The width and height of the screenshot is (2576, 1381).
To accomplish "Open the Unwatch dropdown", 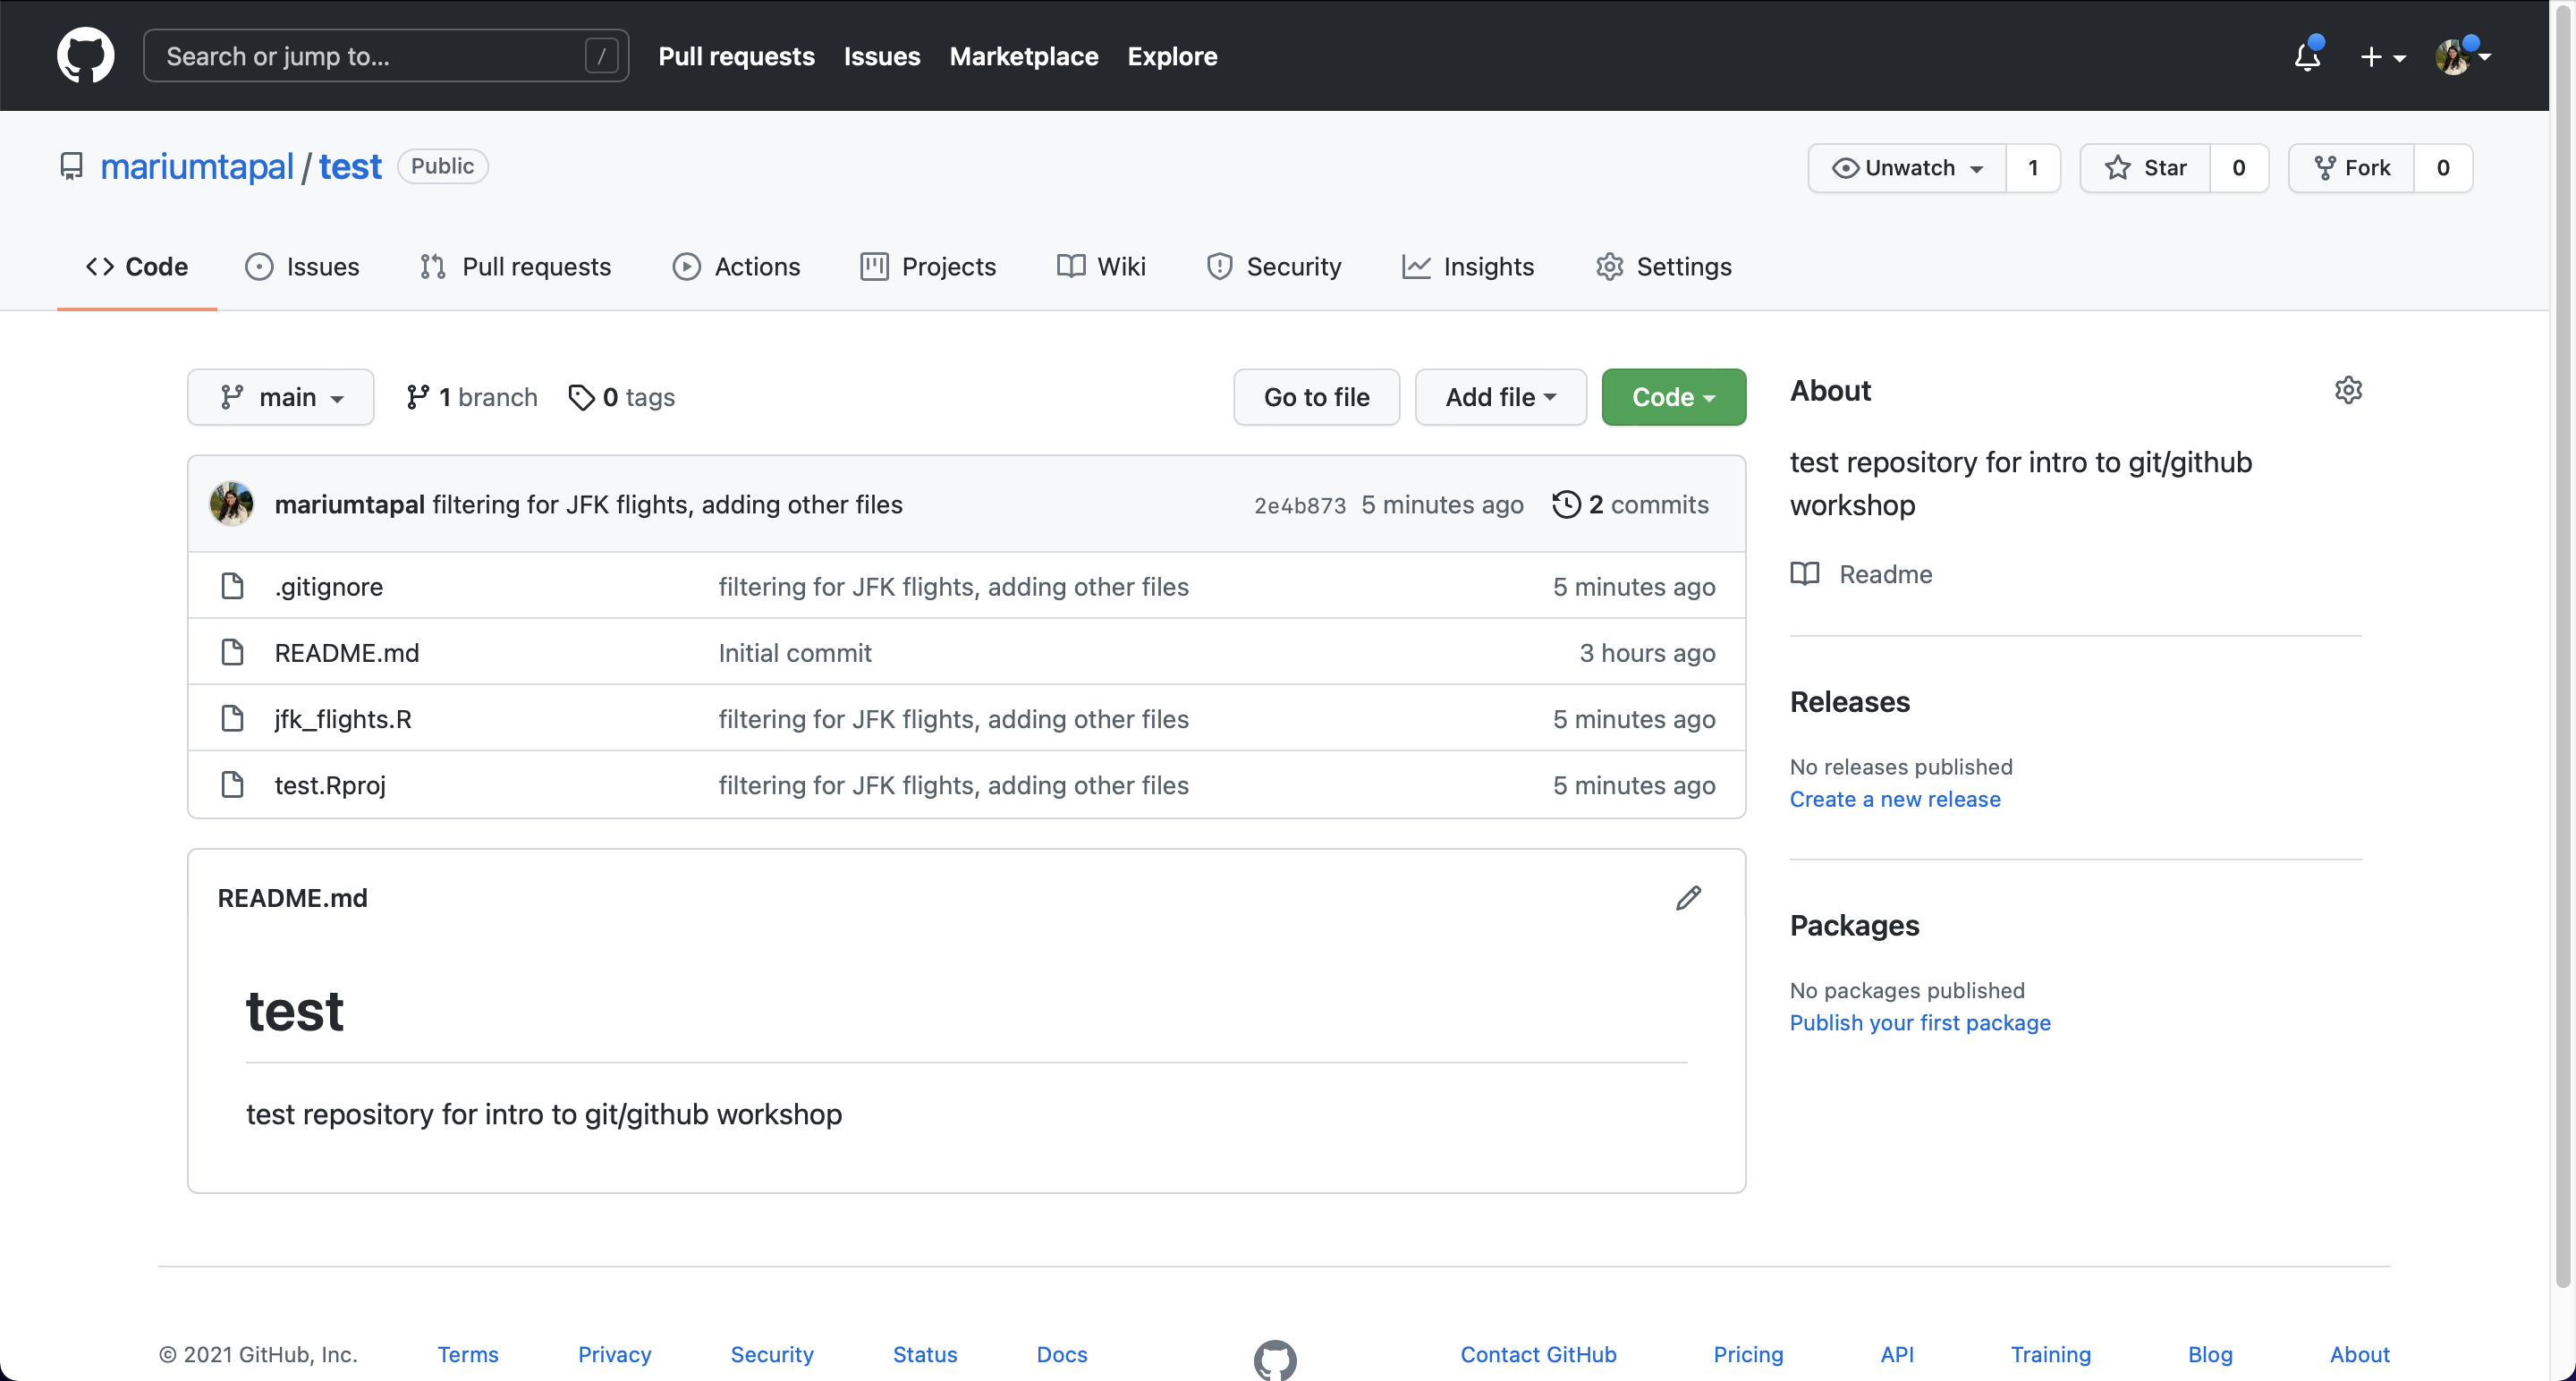I will 1907,167.
